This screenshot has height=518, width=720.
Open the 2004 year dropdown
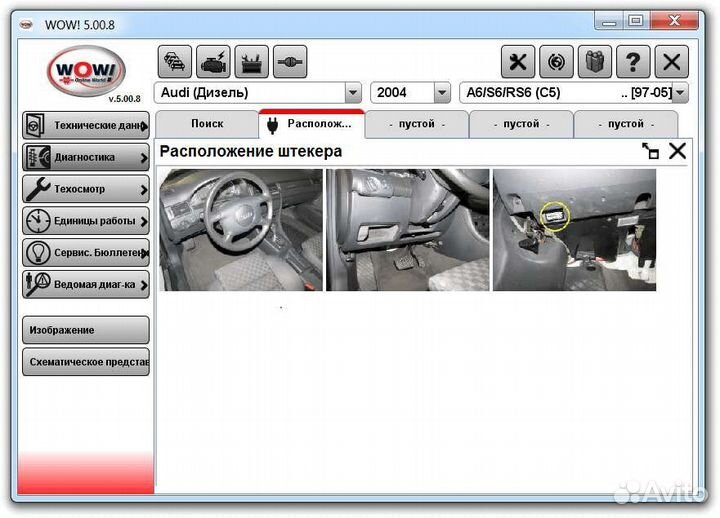[x=442, y=93]
